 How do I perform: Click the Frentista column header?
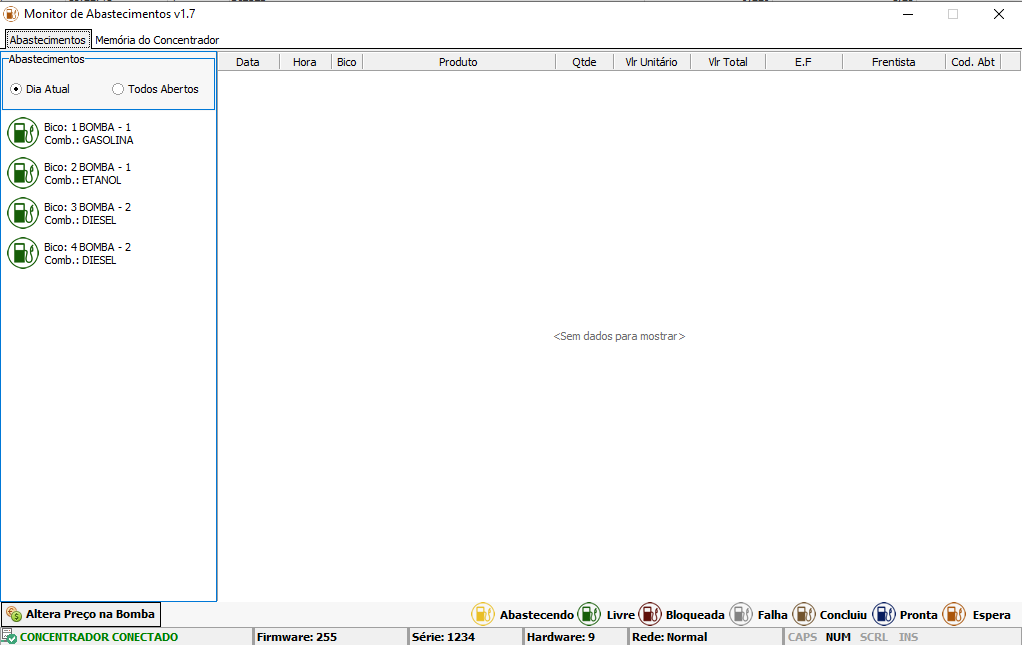[x=893, y=62]
